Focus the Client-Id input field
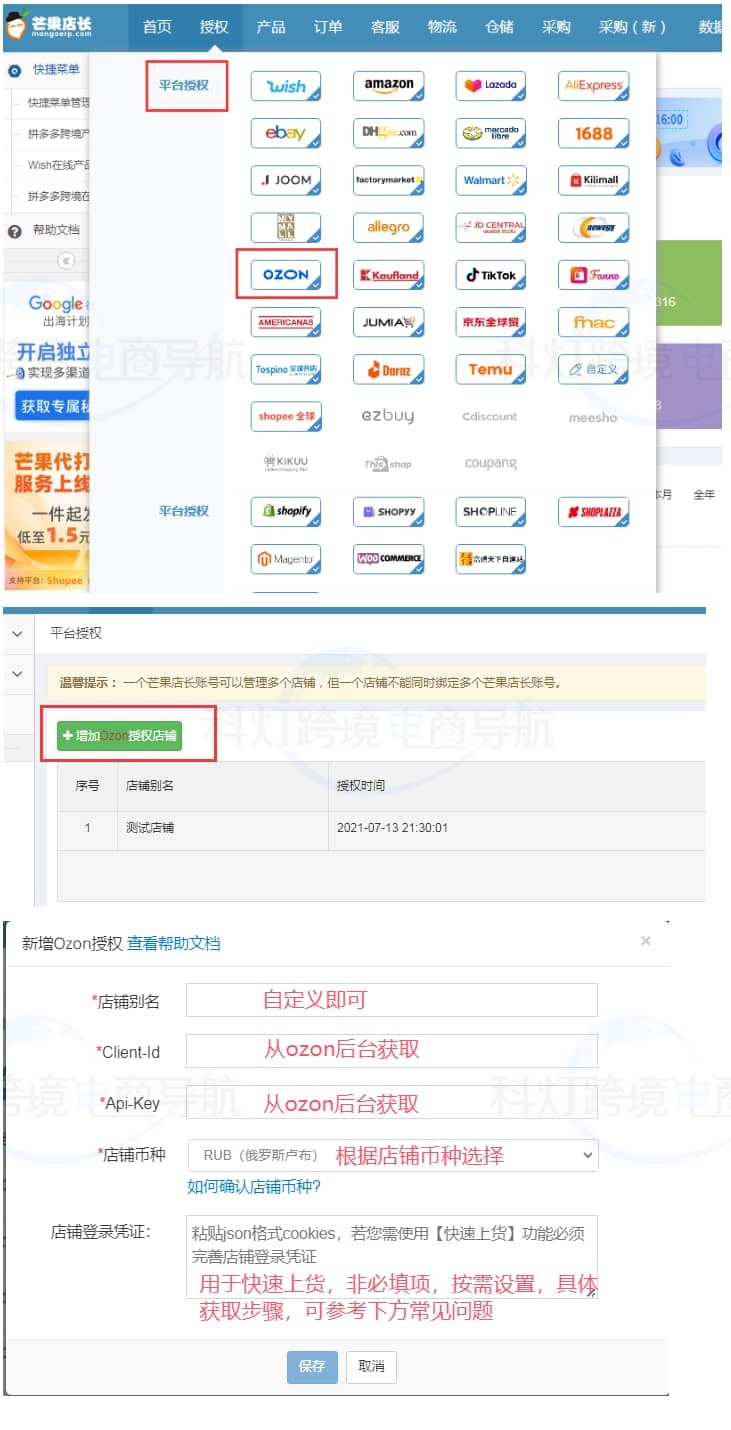The image size is (731, 1430). tap(392, 1050)
